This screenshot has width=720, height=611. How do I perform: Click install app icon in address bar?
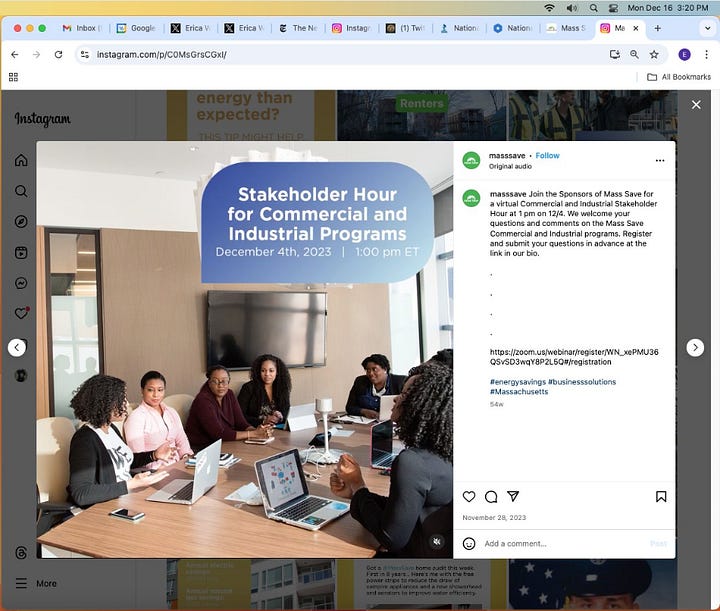pos(614,55)
